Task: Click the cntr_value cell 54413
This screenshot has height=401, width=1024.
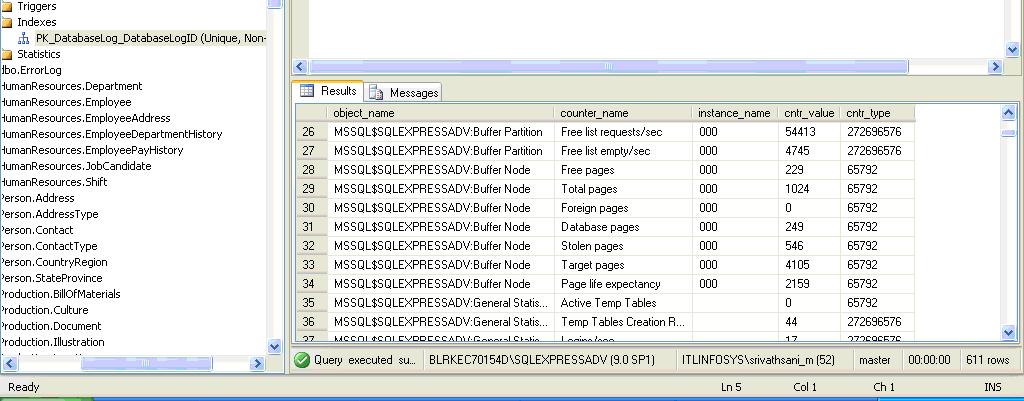Action: [x=810, y=132]
